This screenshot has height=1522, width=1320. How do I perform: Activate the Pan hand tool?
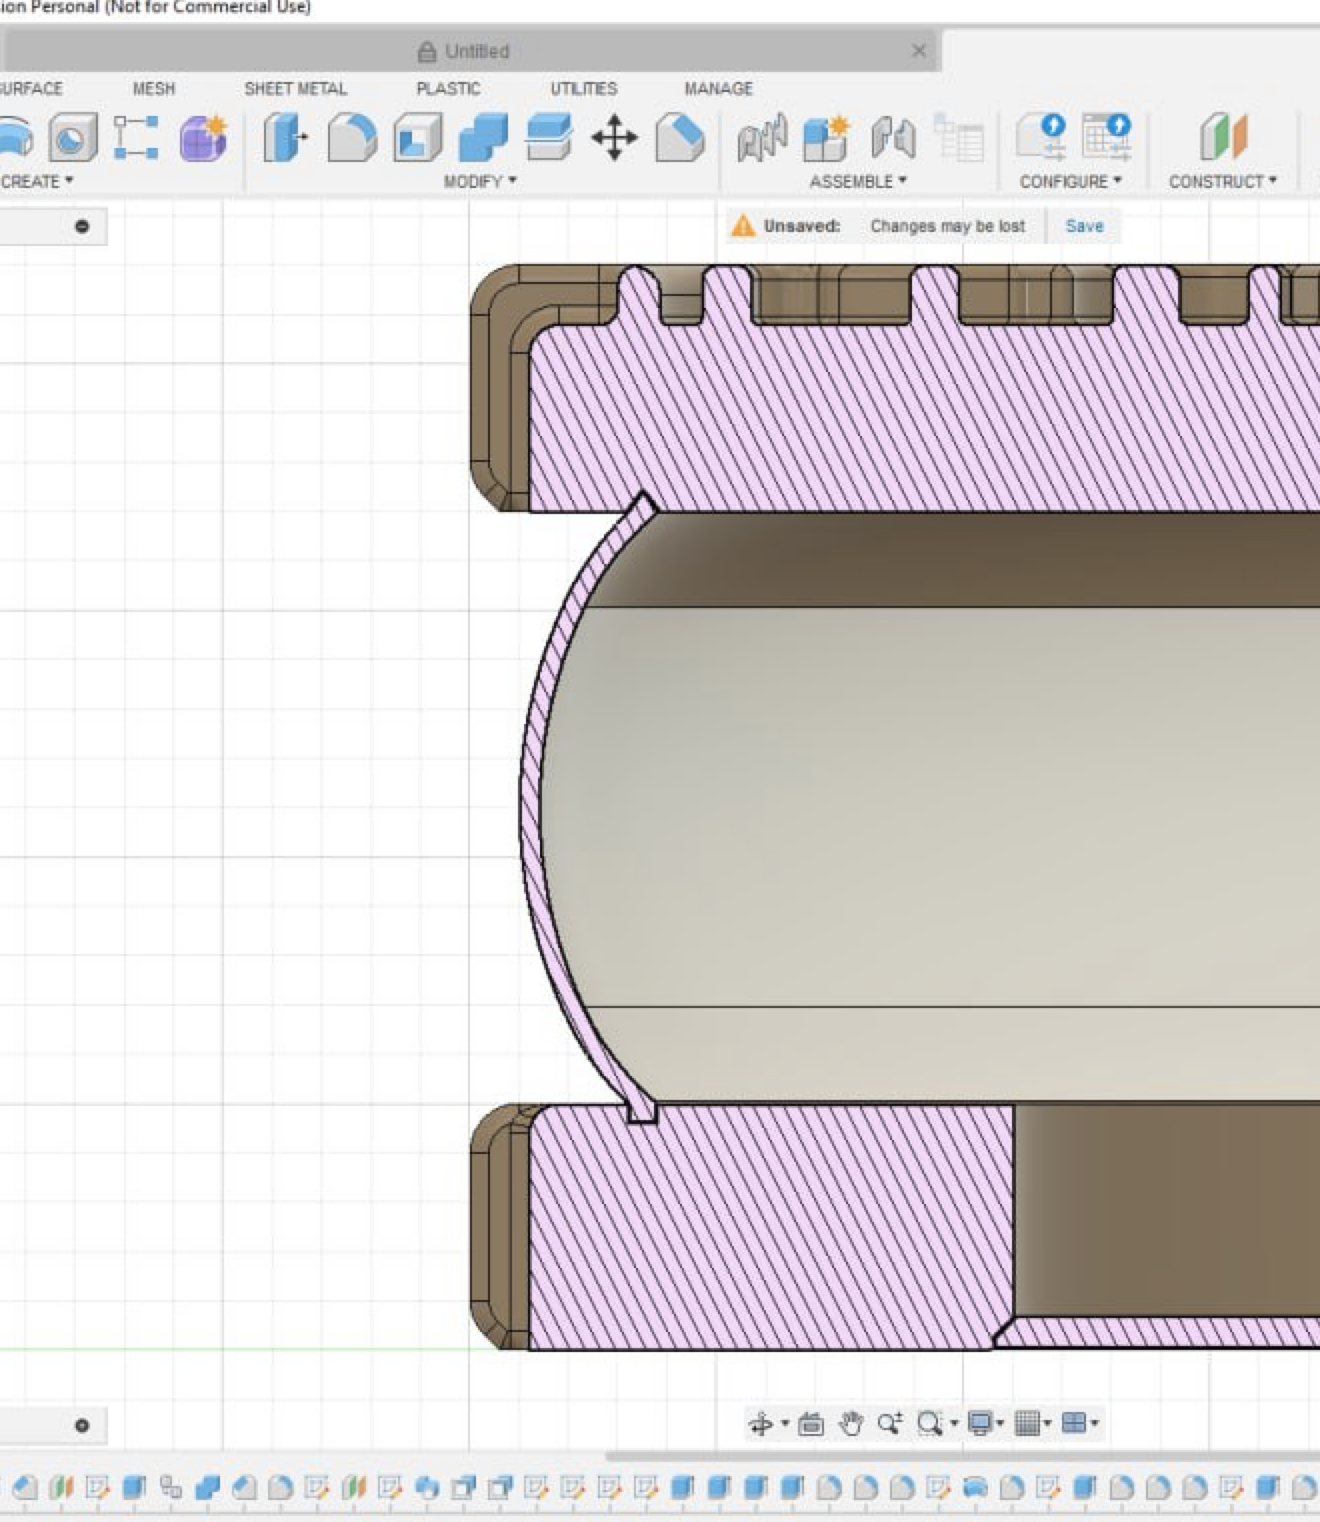851,1423
